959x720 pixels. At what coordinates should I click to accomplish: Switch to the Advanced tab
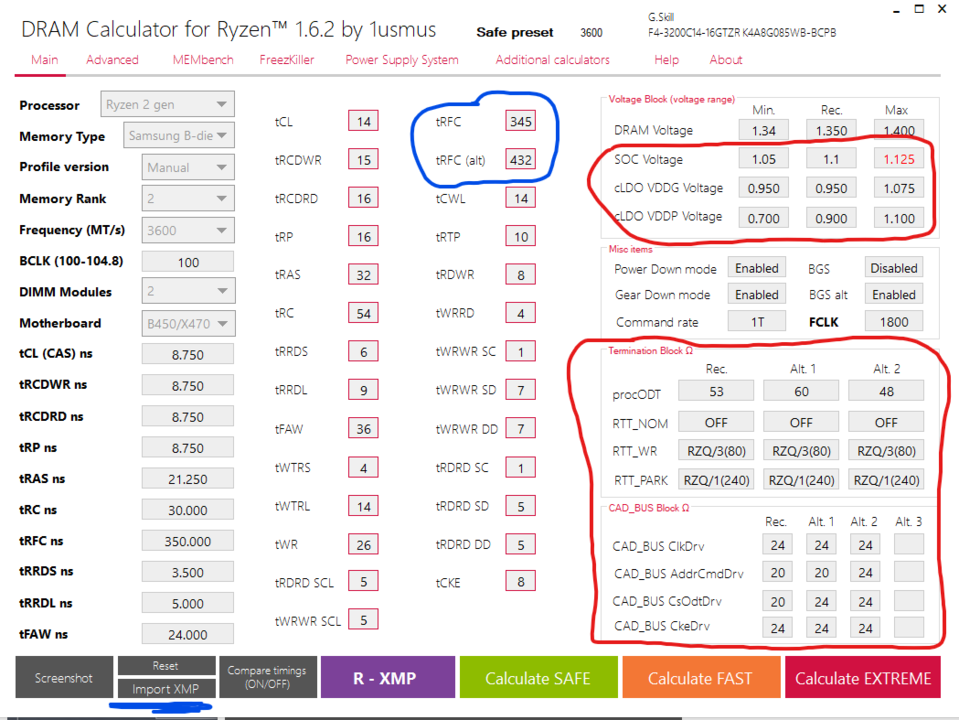pos(112,60)
